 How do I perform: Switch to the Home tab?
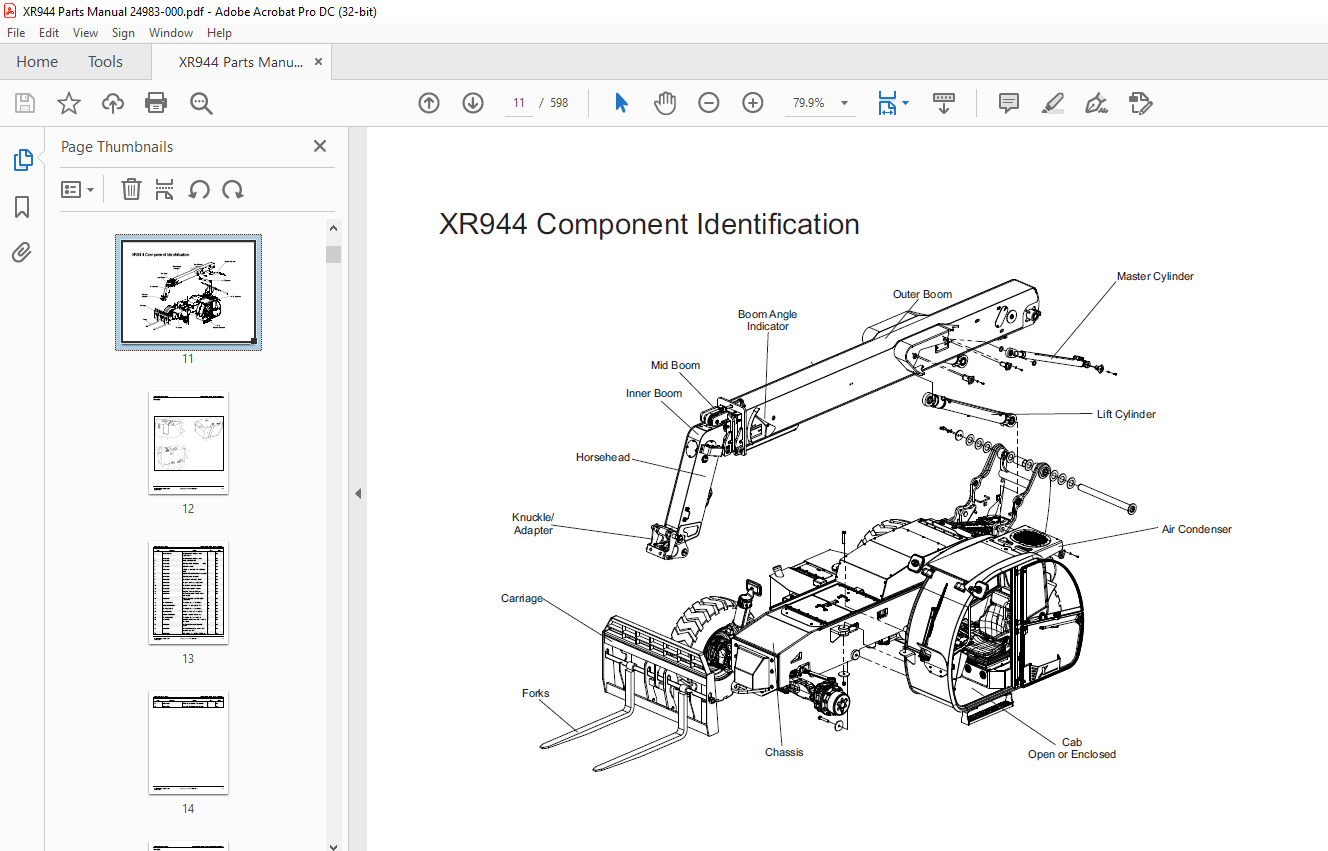37,62
